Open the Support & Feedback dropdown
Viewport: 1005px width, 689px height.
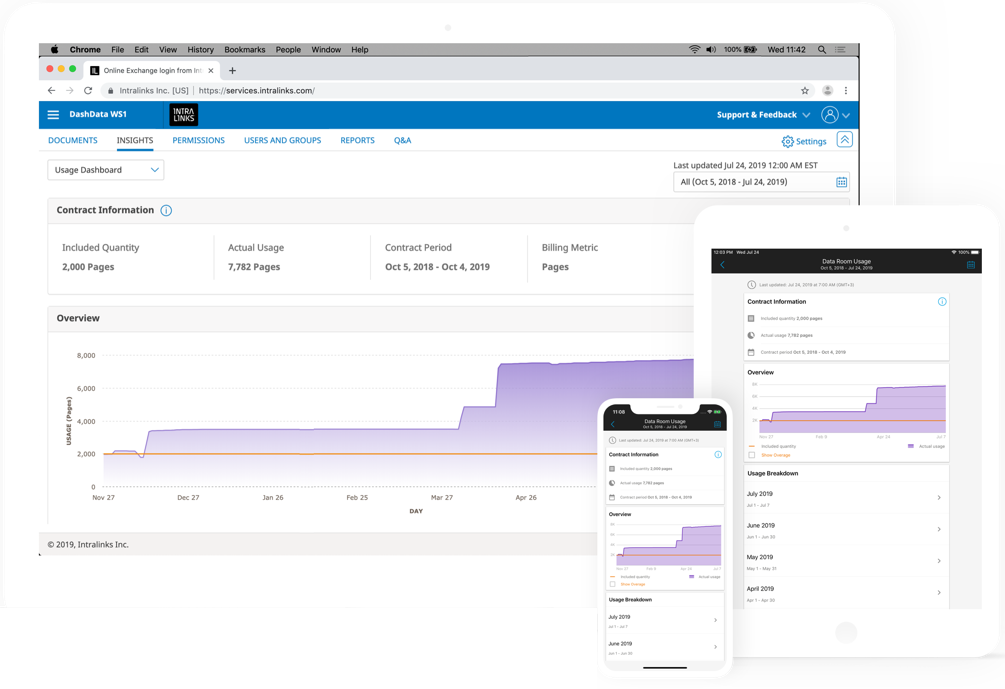pyautogui.click(x=763, y=115)
